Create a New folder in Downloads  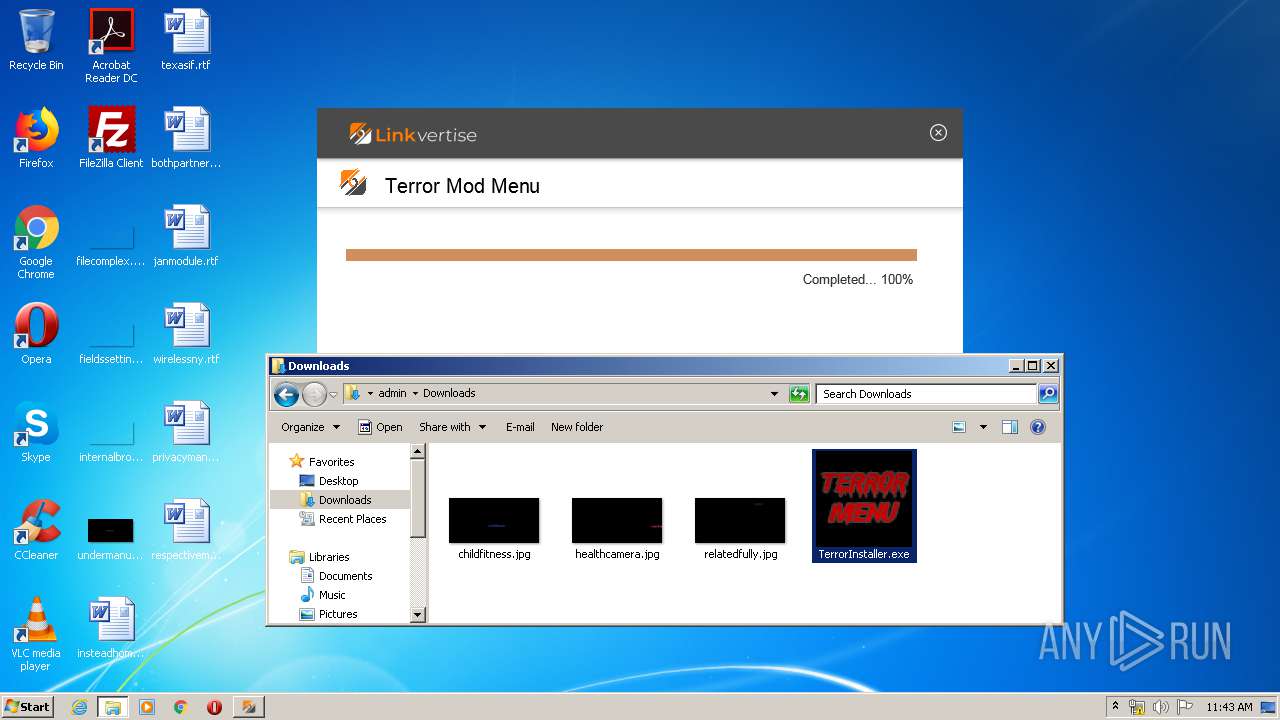577,427
